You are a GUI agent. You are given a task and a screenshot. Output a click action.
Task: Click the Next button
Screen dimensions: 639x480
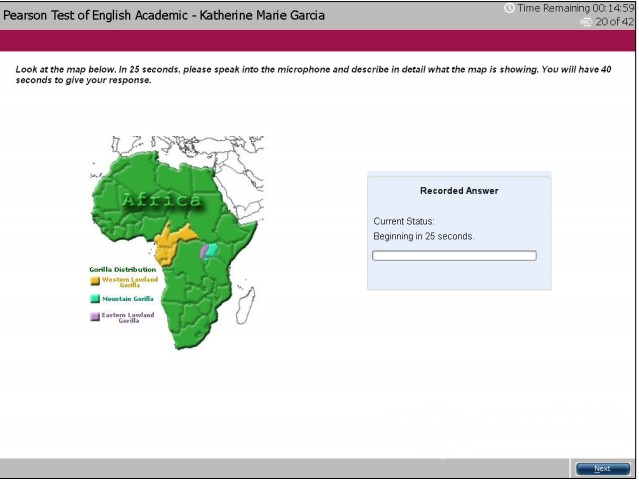602,469
